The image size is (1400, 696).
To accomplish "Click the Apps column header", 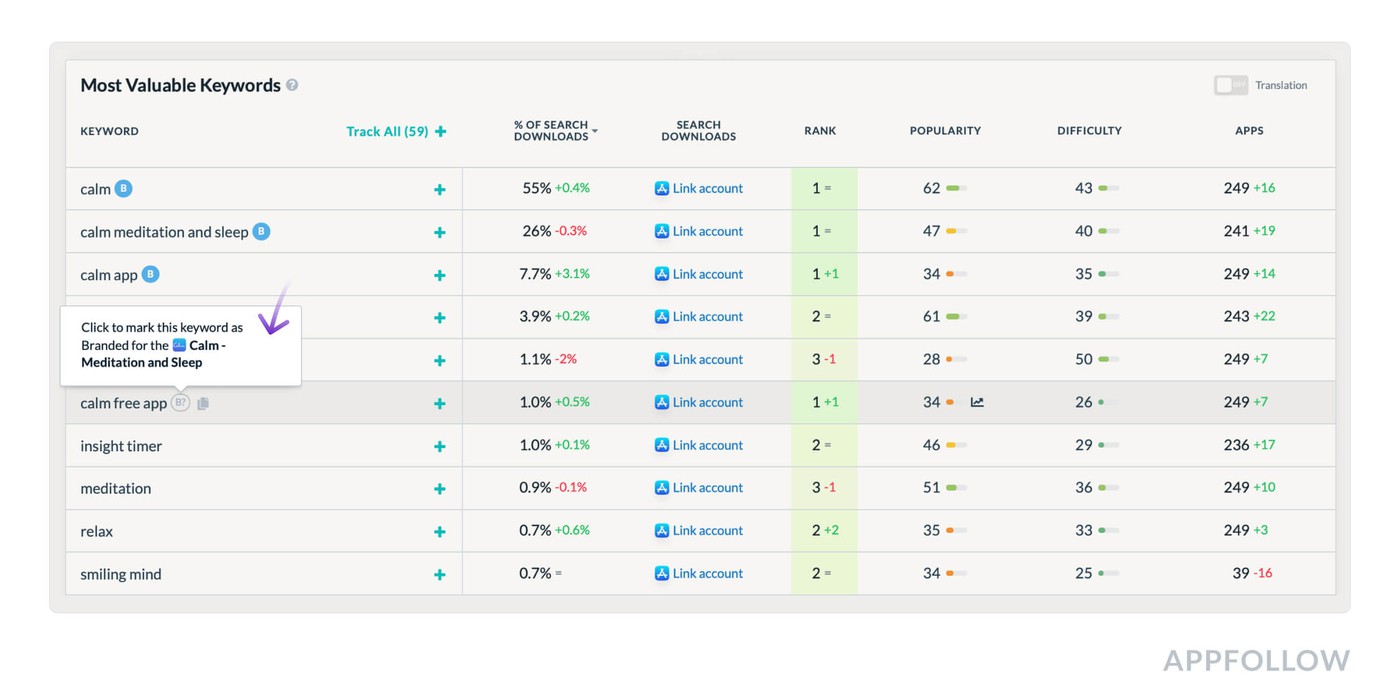I will point(1249,131).
